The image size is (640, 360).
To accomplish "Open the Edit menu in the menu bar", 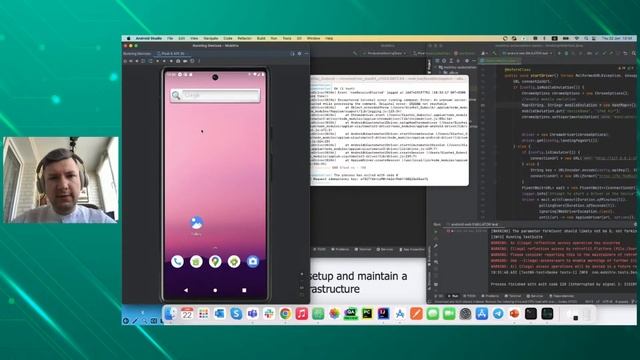I will tap(182, 38).
